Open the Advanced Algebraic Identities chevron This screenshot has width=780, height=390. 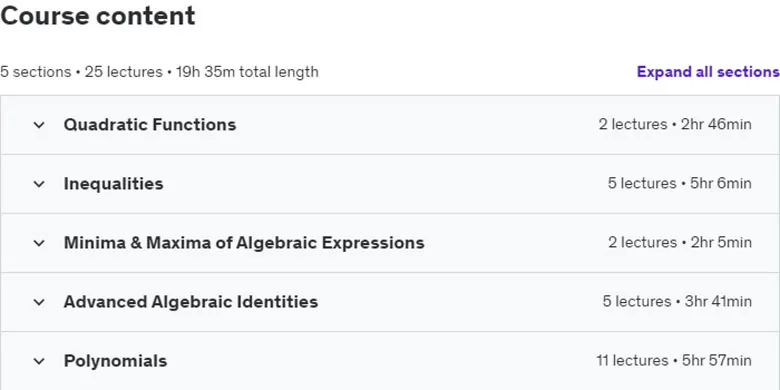39,302
